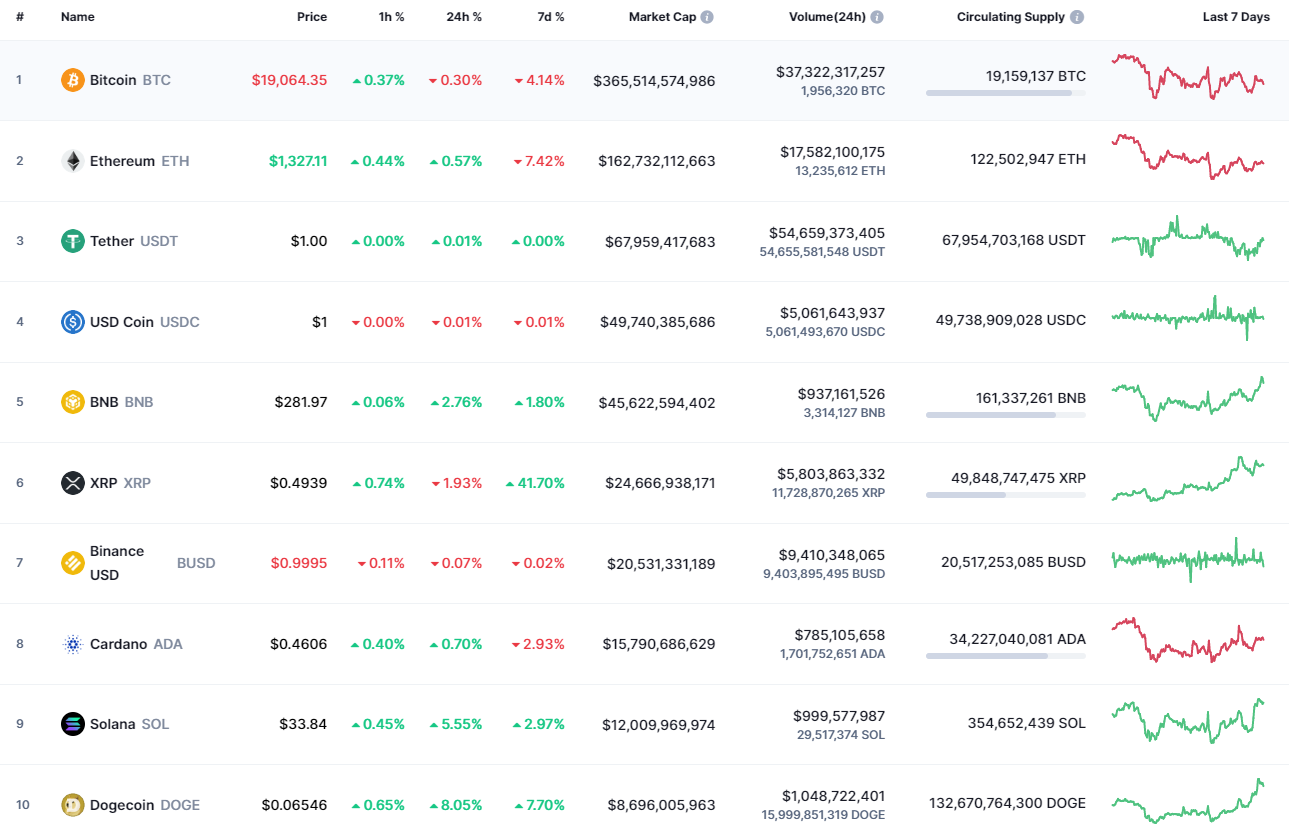Click Bitcoin circulating supply progress bar
1289x837 pixels.
click(1006, 93)
